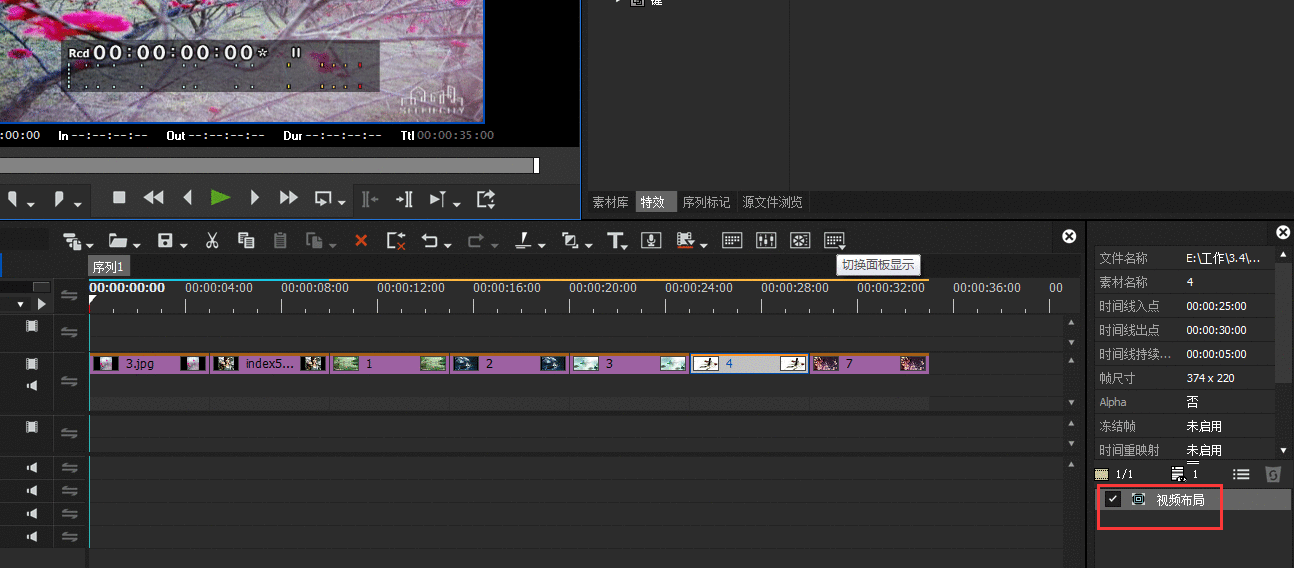Expand the open project folder dropdown
Image resolution: width=1294 pixels, height=568 pixels.
135,245
